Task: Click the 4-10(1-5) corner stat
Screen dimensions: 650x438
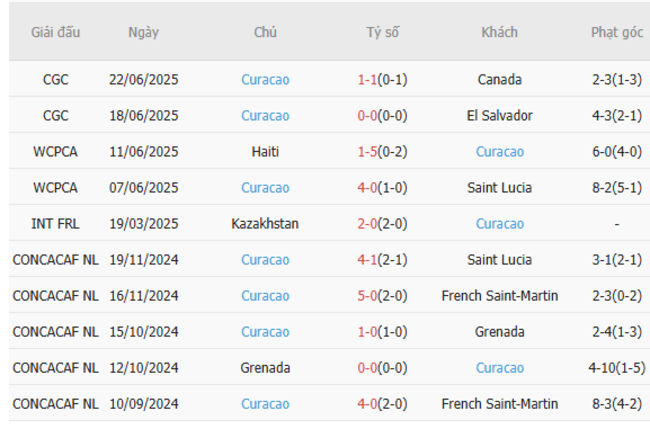Action: [616, 368]
